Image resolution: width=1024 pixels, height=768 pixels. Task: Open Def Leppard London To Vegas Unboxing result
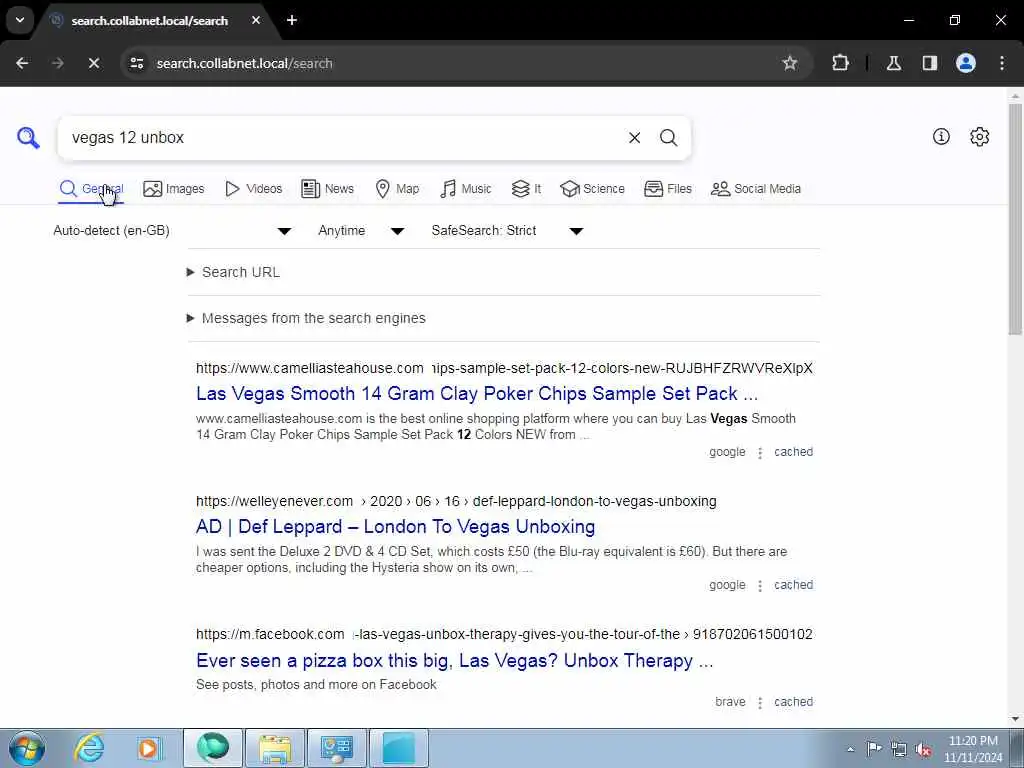[395, 526]
